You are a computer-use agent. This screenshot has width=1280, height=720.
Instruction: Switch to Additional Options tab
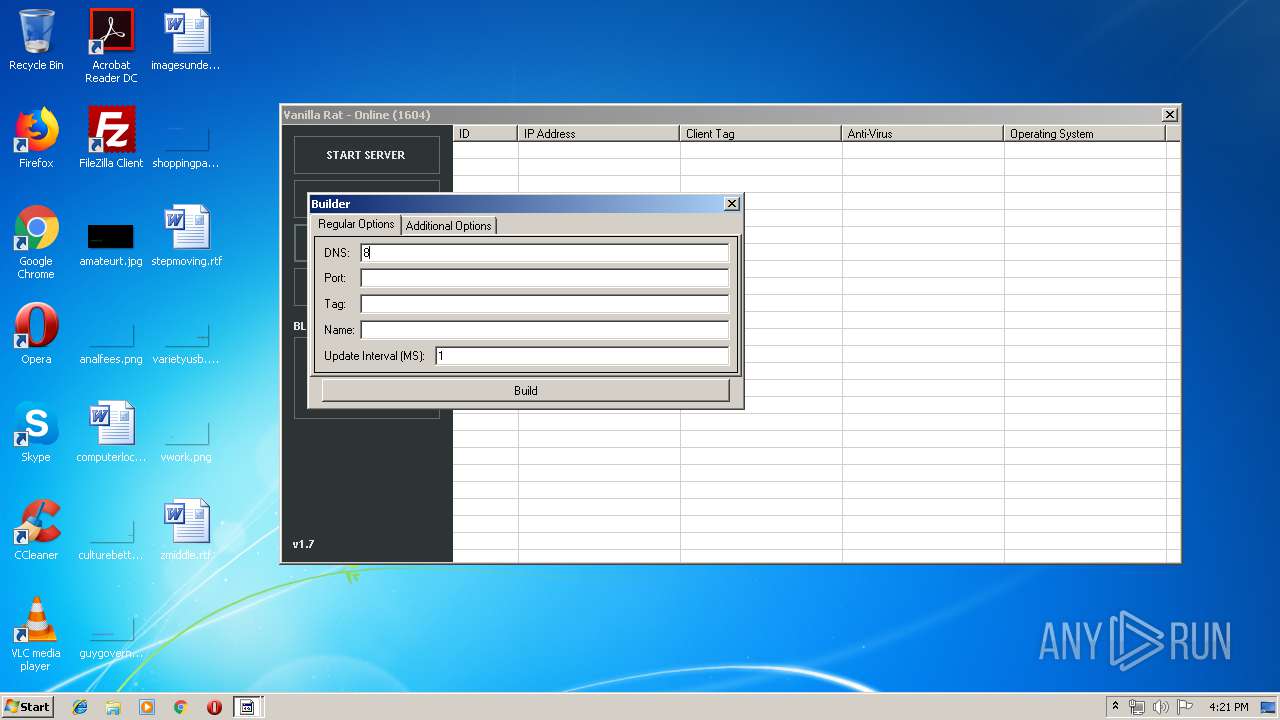(448, 226)
